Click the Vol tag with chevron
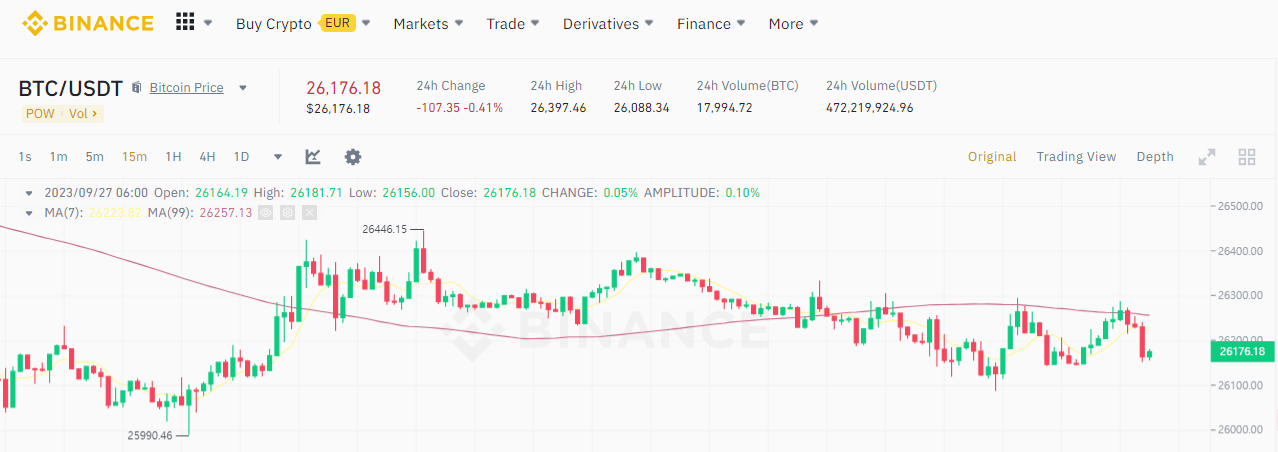Screen dimensions: 1278x452 click(83, 114)
